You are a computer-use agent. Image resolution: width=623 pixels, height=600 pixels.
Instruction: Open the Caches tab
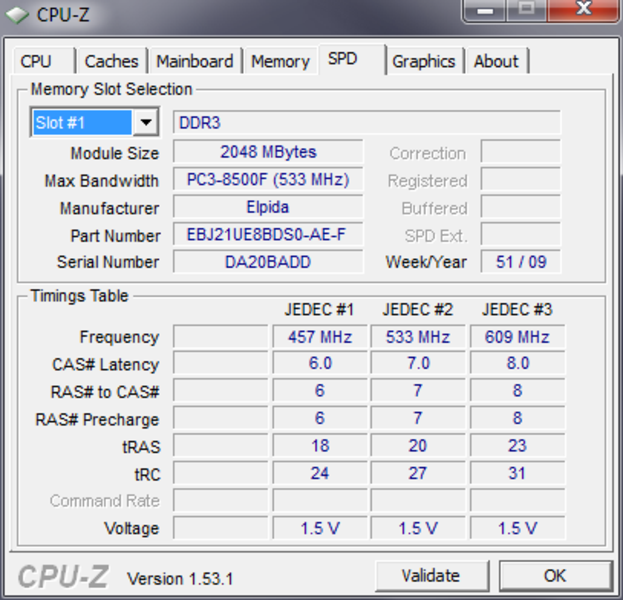(112, 61)
